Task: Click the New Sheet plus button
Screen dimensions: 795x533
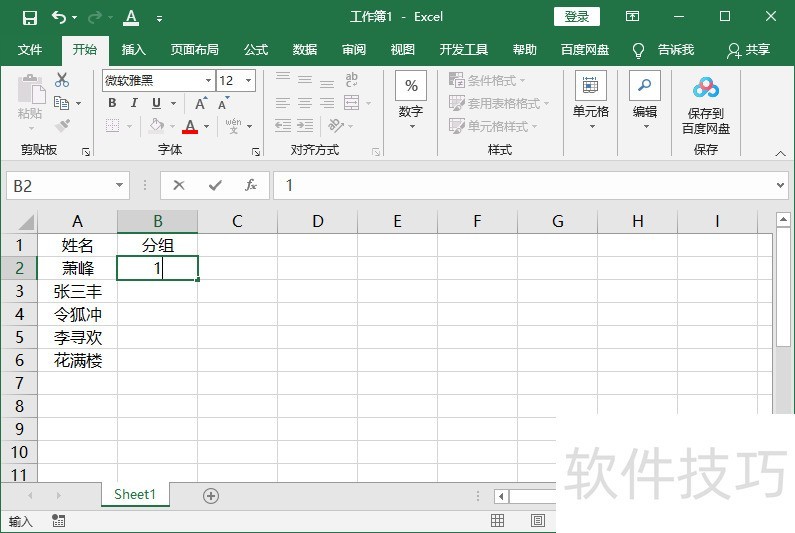Action: [x=211, y=496]
